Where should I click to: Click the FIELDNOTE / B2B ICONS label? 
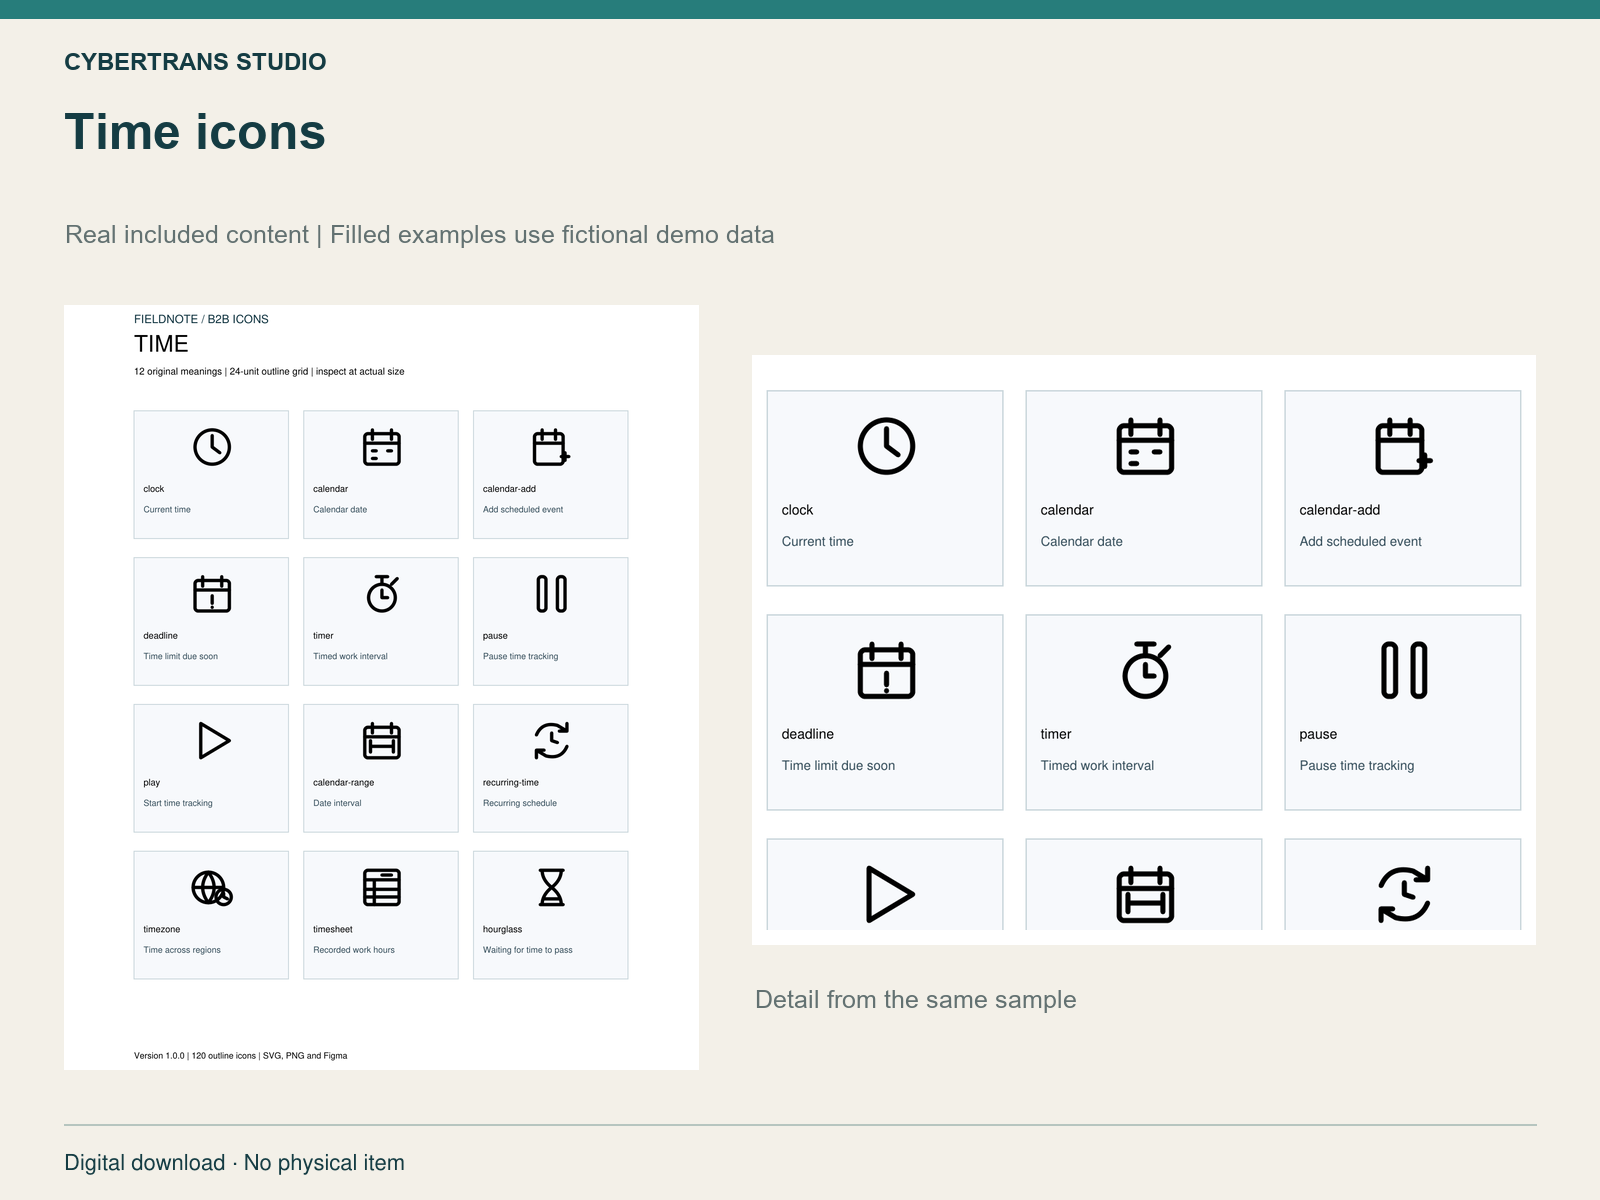[x=201, y=320]
